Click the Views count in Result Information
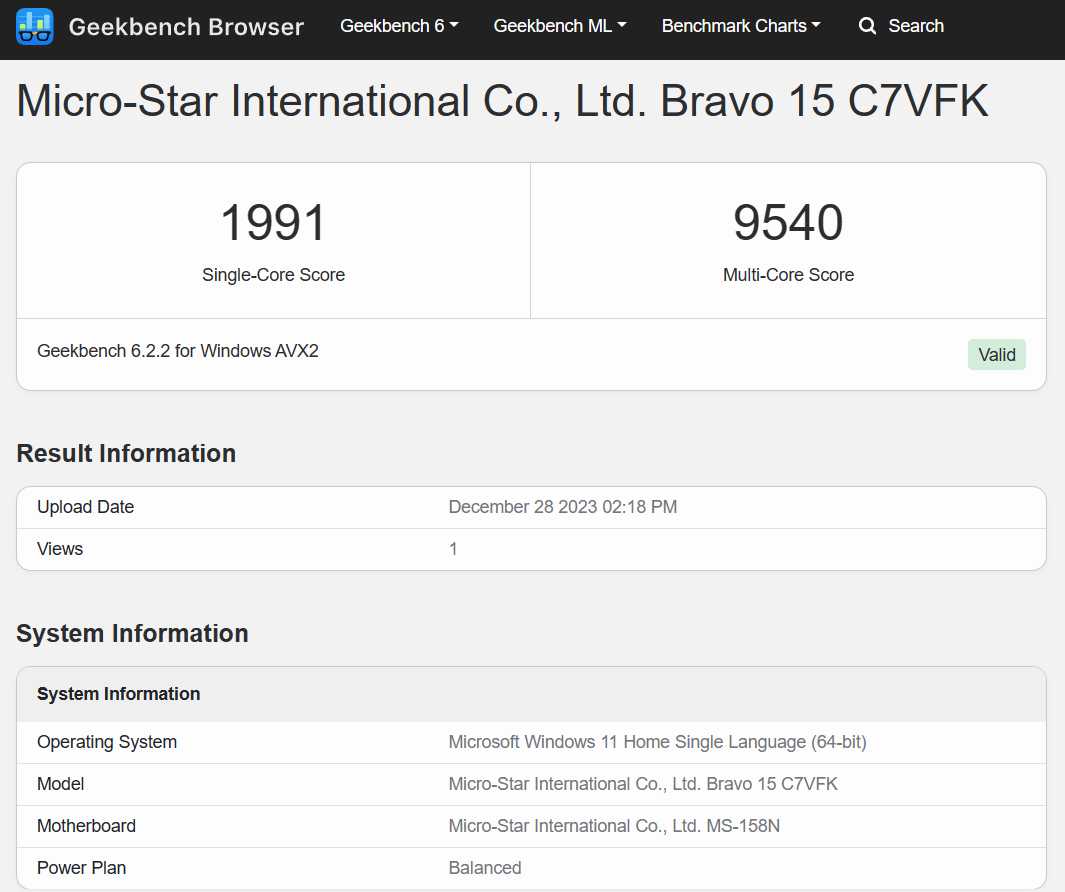This screenshot has height=892, width=1065. coord(453,549)
